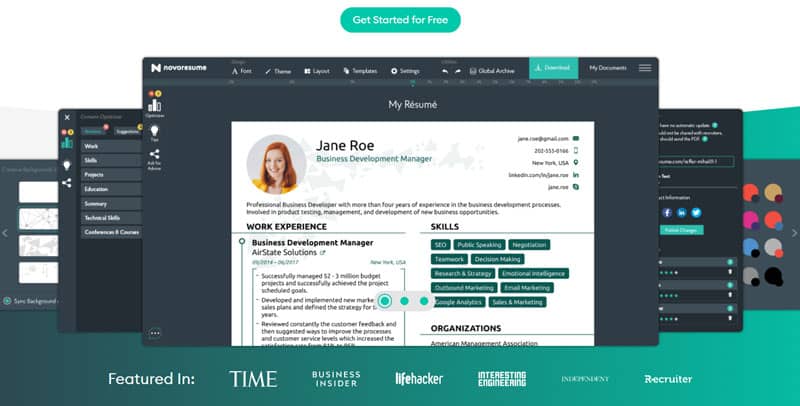The image size is (800, 406).
Task: Select the Projects section item
Action: tap(111, 175)
